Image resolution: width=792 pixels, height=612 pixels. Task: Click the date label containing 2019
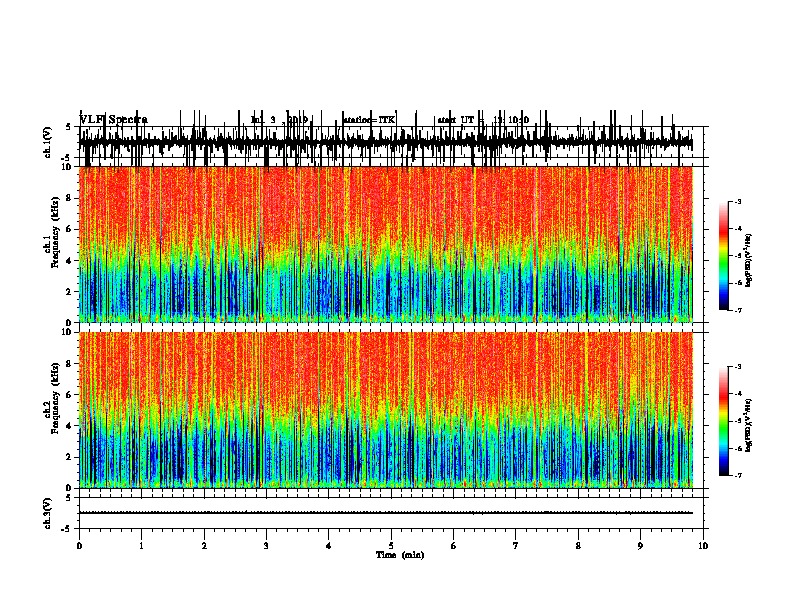pos(279,120)
